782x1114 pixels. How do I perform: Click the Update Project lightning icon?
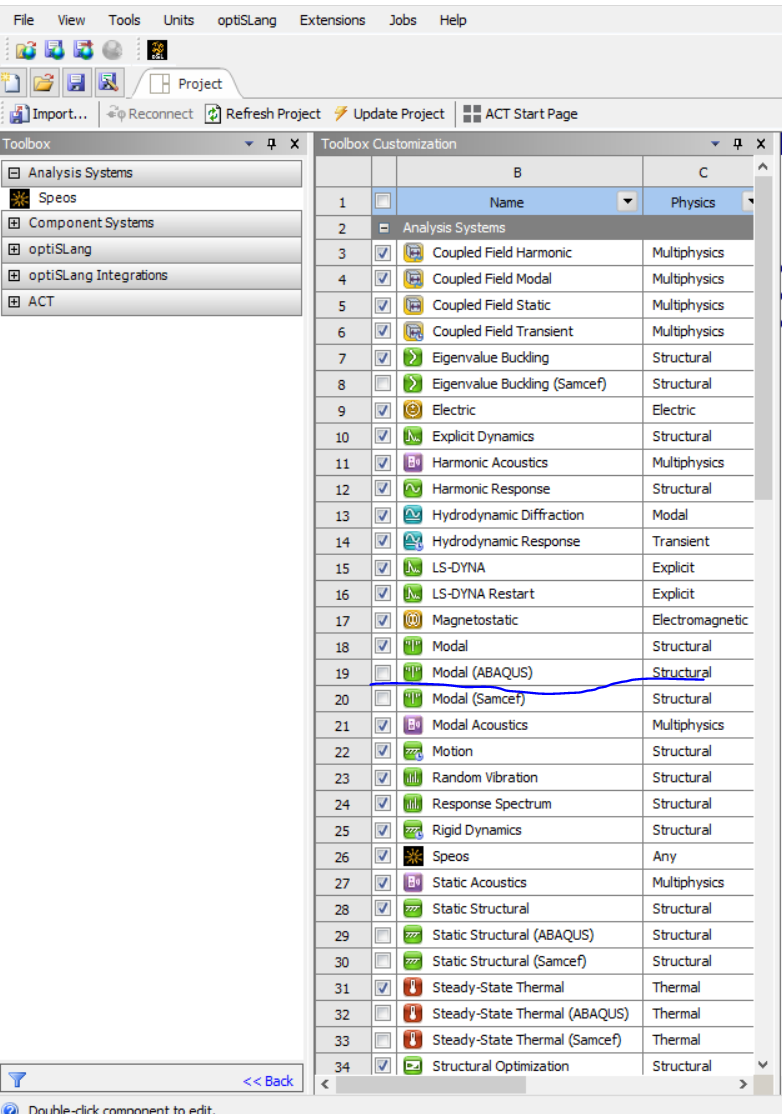tap(341, 114)
